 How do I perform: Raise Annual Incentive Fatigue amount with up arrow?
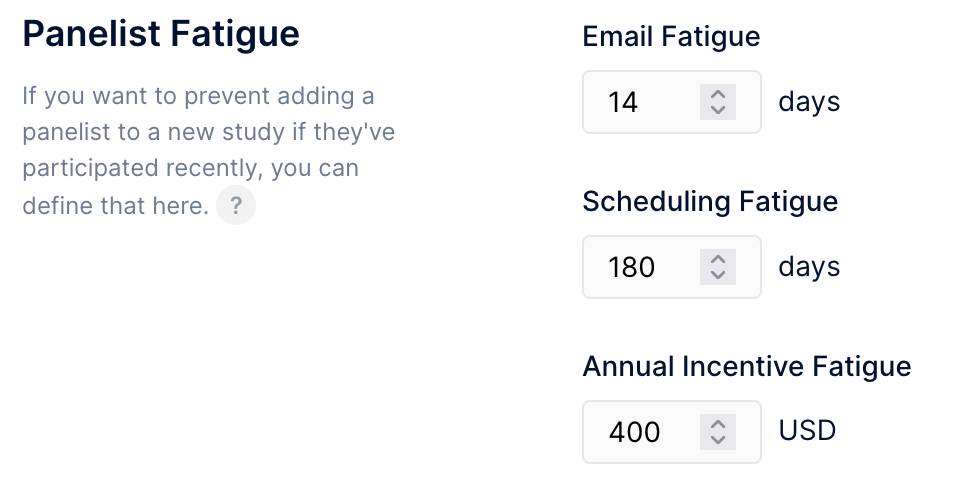click(x=718, y=424)
